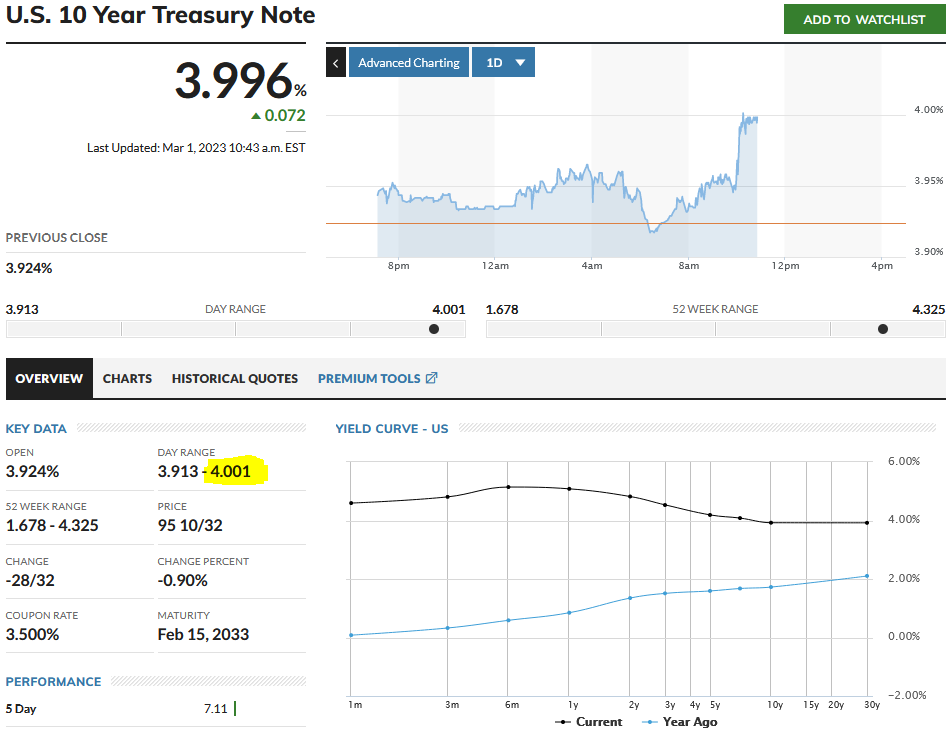Click the 4.00% axis label on intraday chart

click(928, 110)
